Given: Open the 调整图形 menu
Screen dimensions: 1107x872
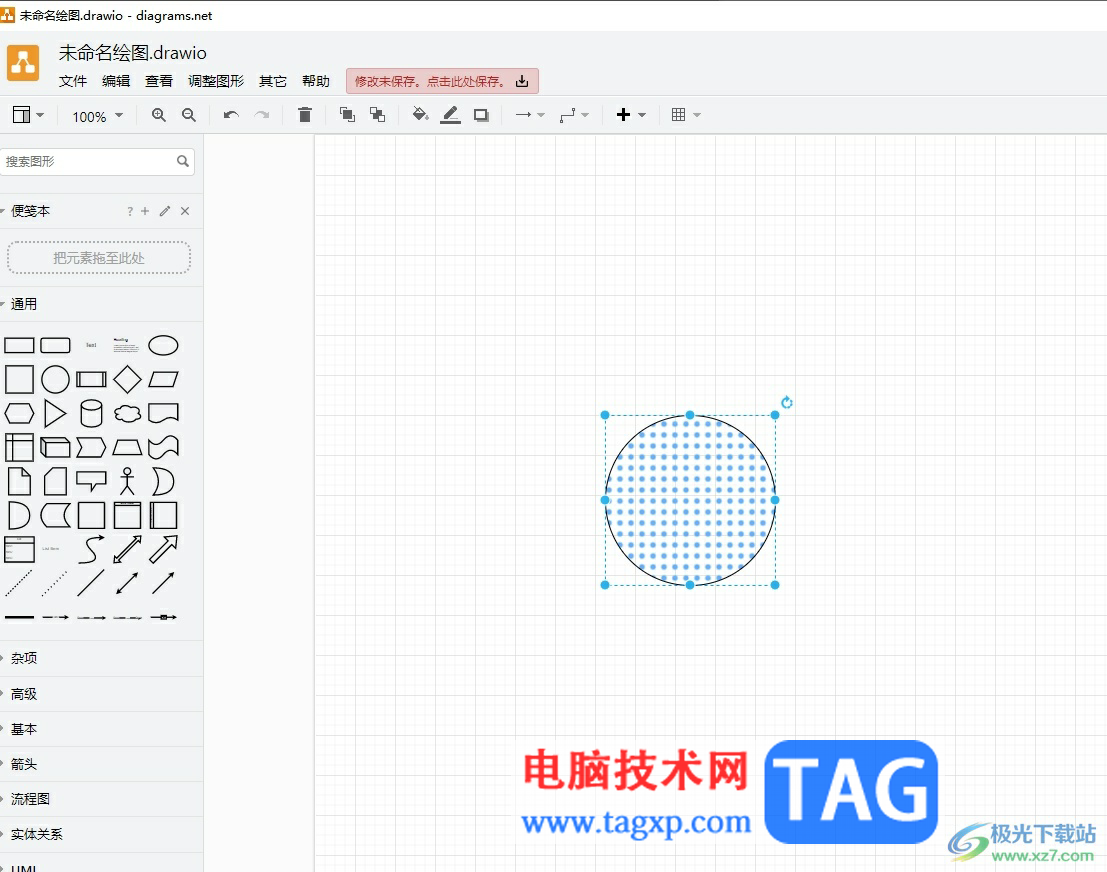Looking at the screenshot, I should (x=216, y=81).
